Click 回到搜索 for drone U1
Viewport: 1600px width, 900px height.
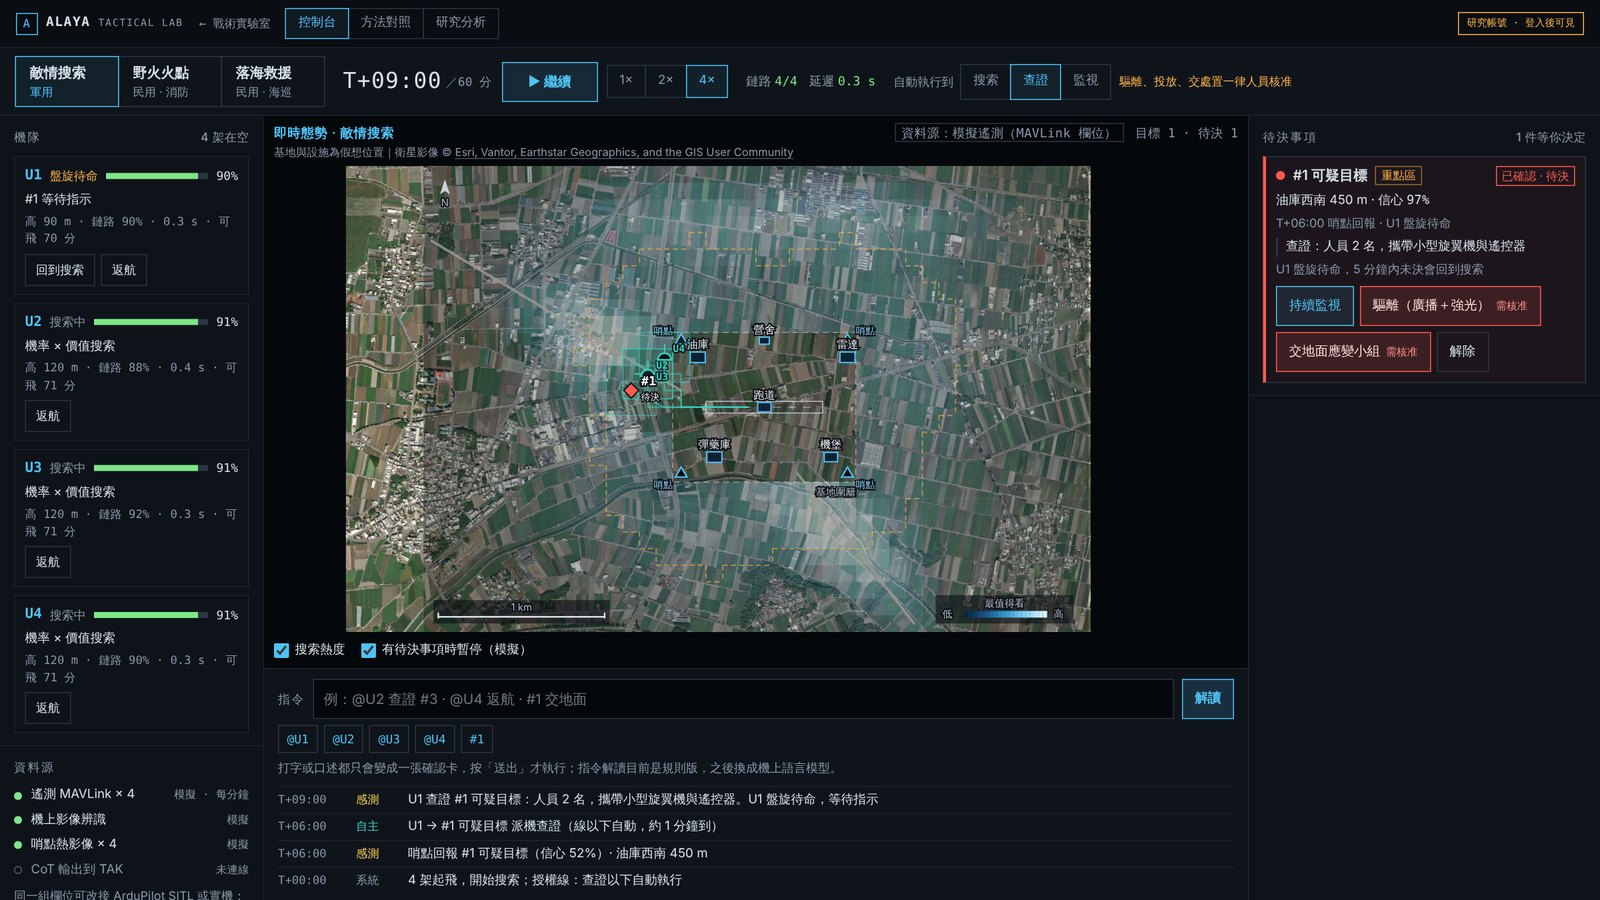pos(60,270)
